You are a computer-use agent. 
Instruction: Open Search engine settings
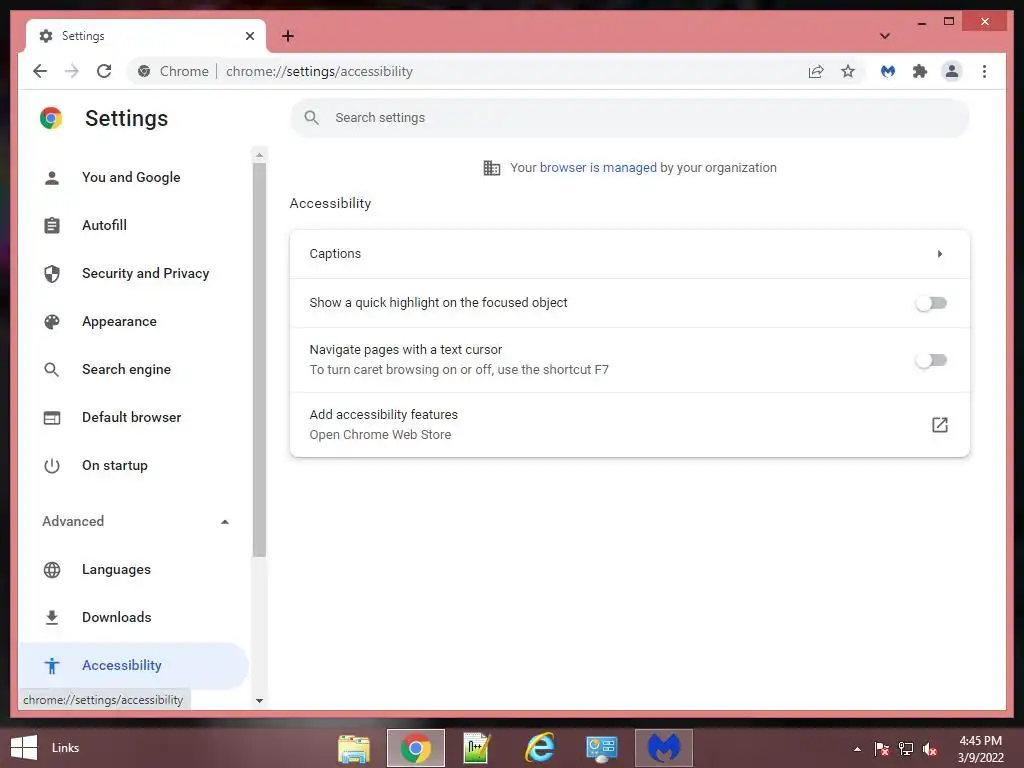[135, 369]
